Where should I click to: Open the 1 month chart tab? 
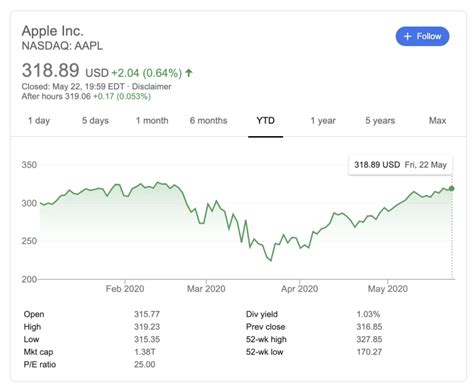click(x=152, y=121)
